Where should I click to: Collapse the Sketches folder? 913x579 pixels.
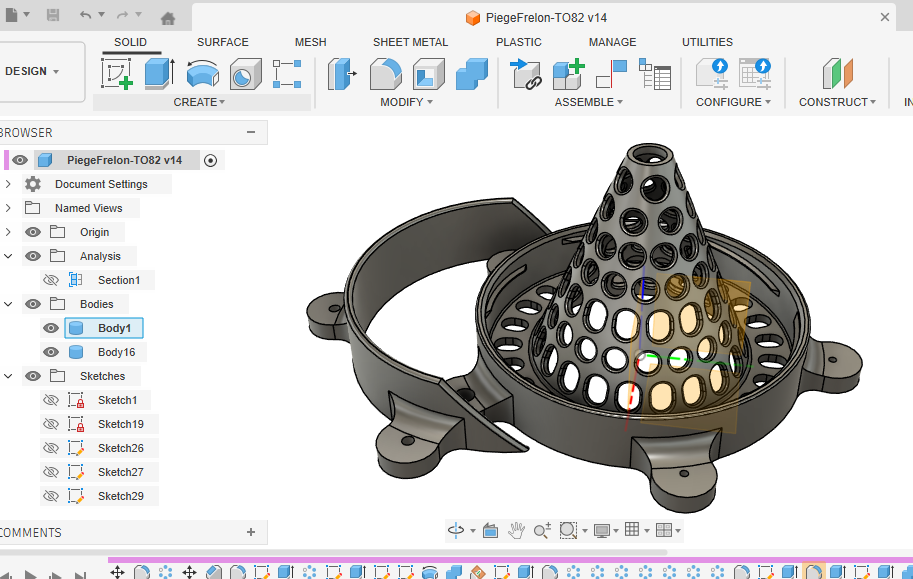click(8, 376)
